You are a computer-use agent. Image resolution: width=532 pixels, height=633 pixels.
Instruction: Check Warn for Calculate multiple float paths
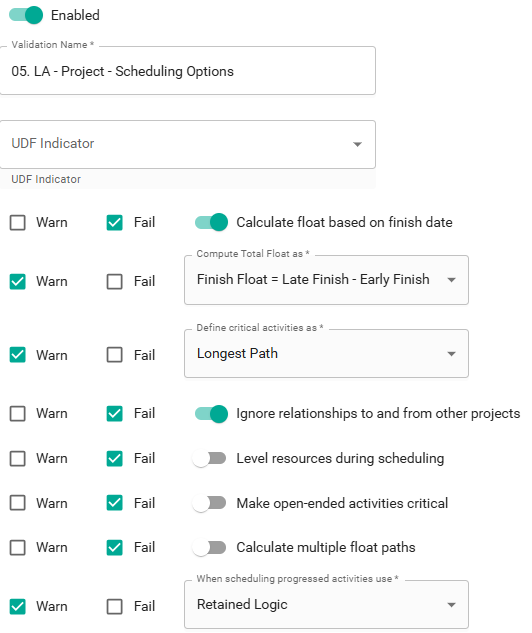tap(18, 548)
